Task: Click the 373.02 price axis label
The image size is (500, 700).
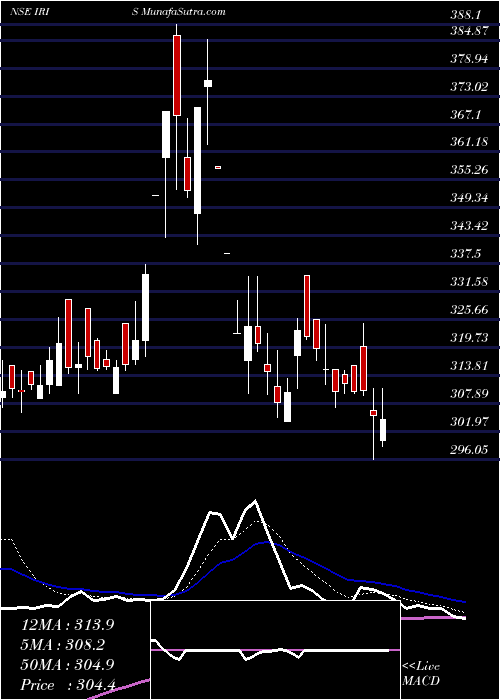Action: [469, 87]
